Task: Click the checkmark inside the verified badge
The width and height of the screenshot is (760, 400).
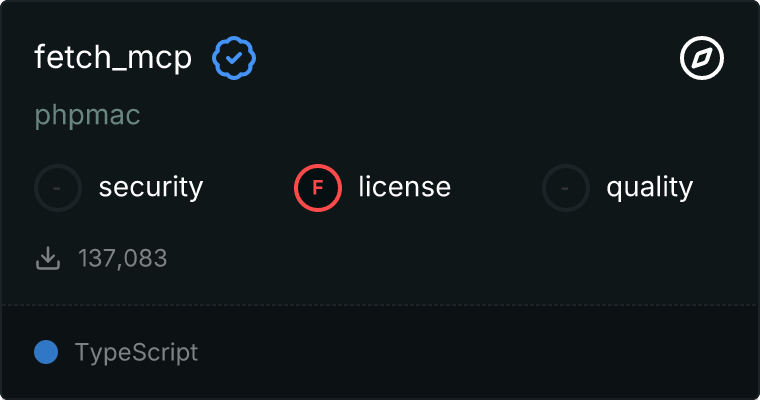Action: 234,59
